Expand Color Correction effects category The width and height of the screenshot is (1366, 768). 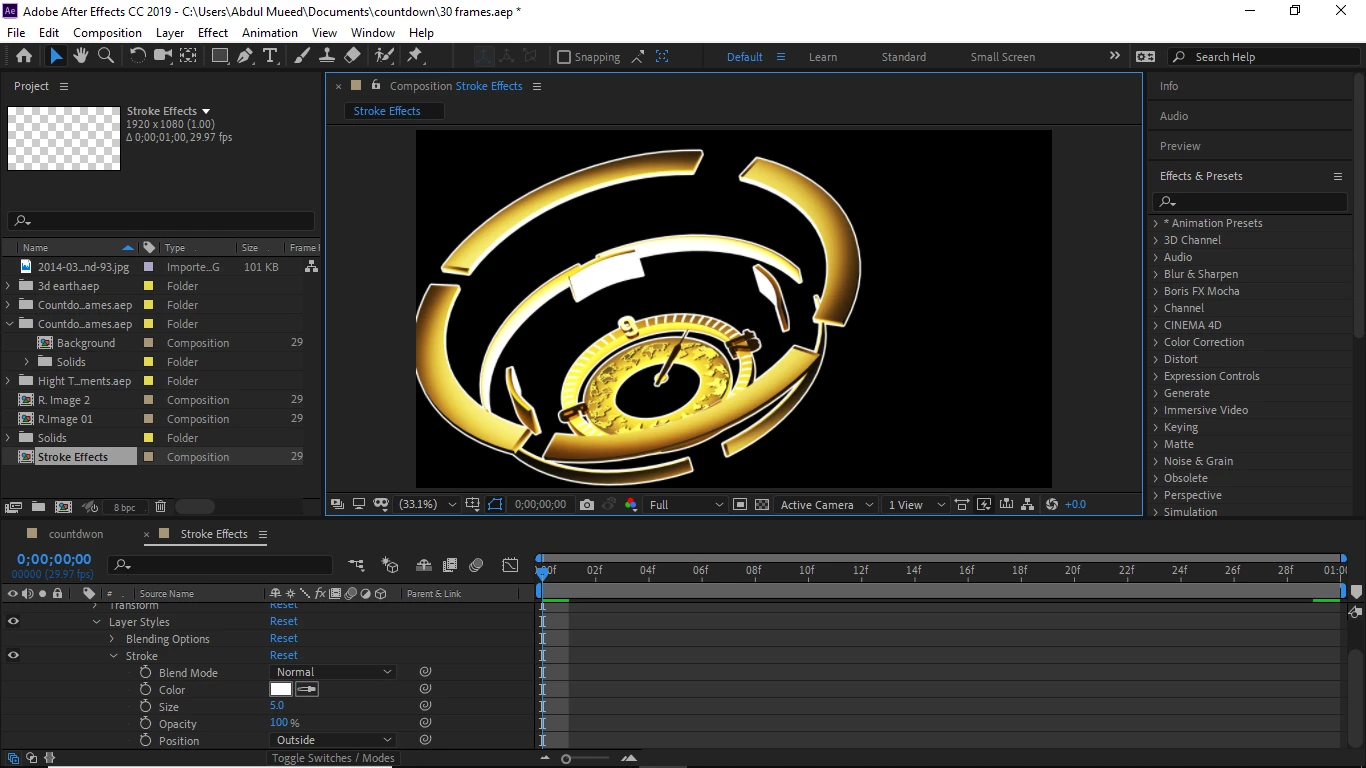coord(1156,342)
